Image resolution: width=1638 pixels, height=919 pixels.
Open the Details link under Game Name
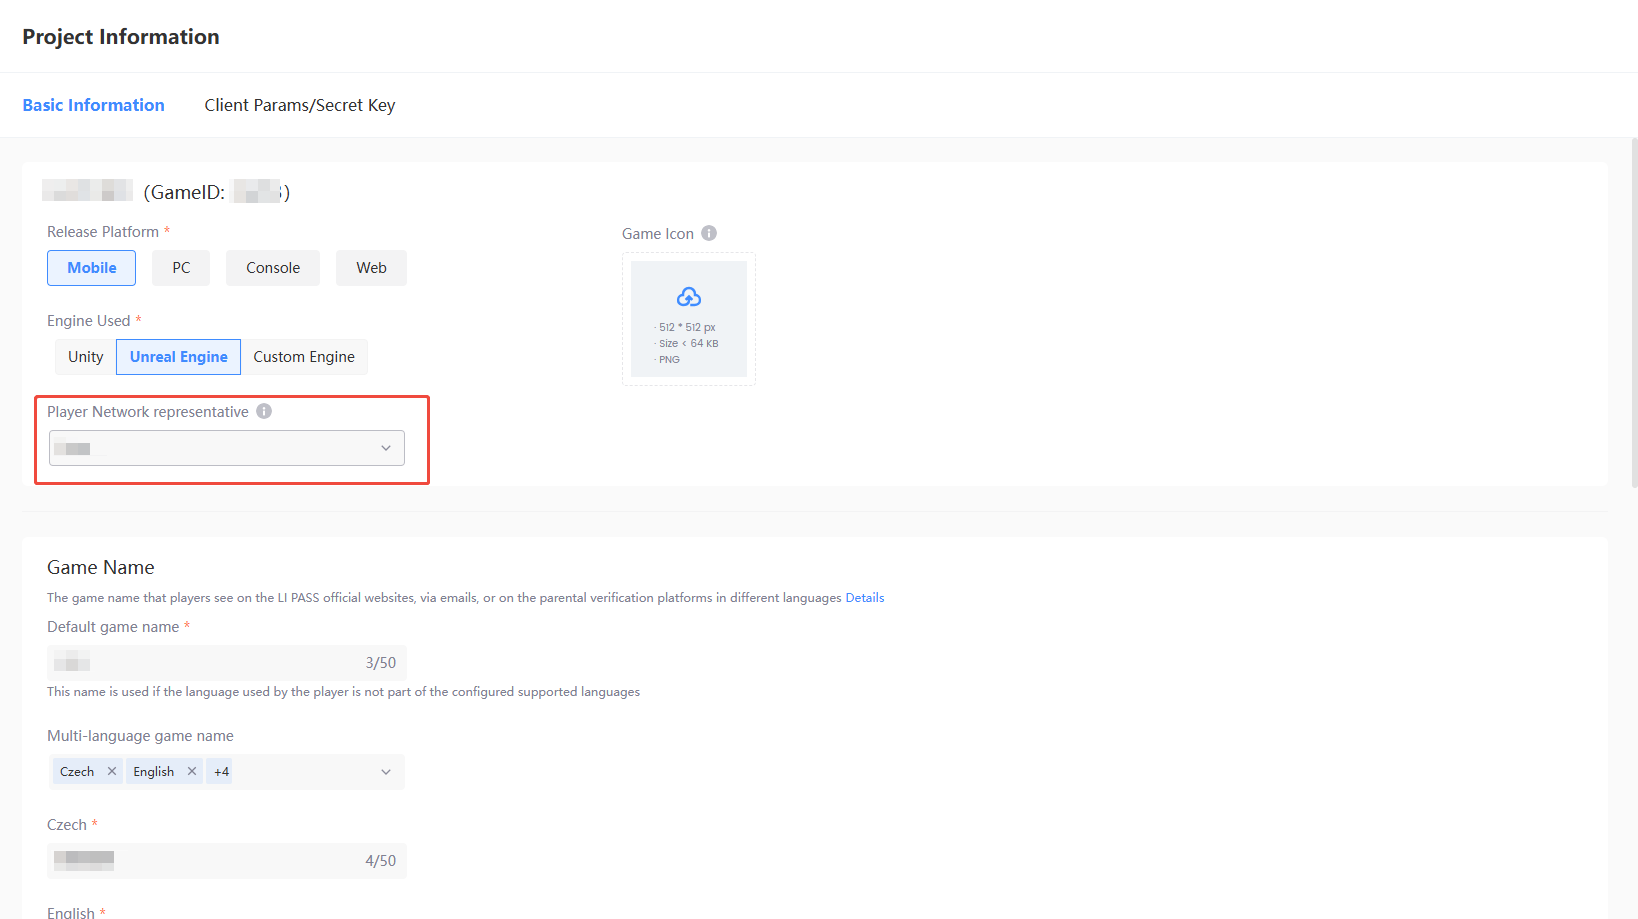click(865, 598)
